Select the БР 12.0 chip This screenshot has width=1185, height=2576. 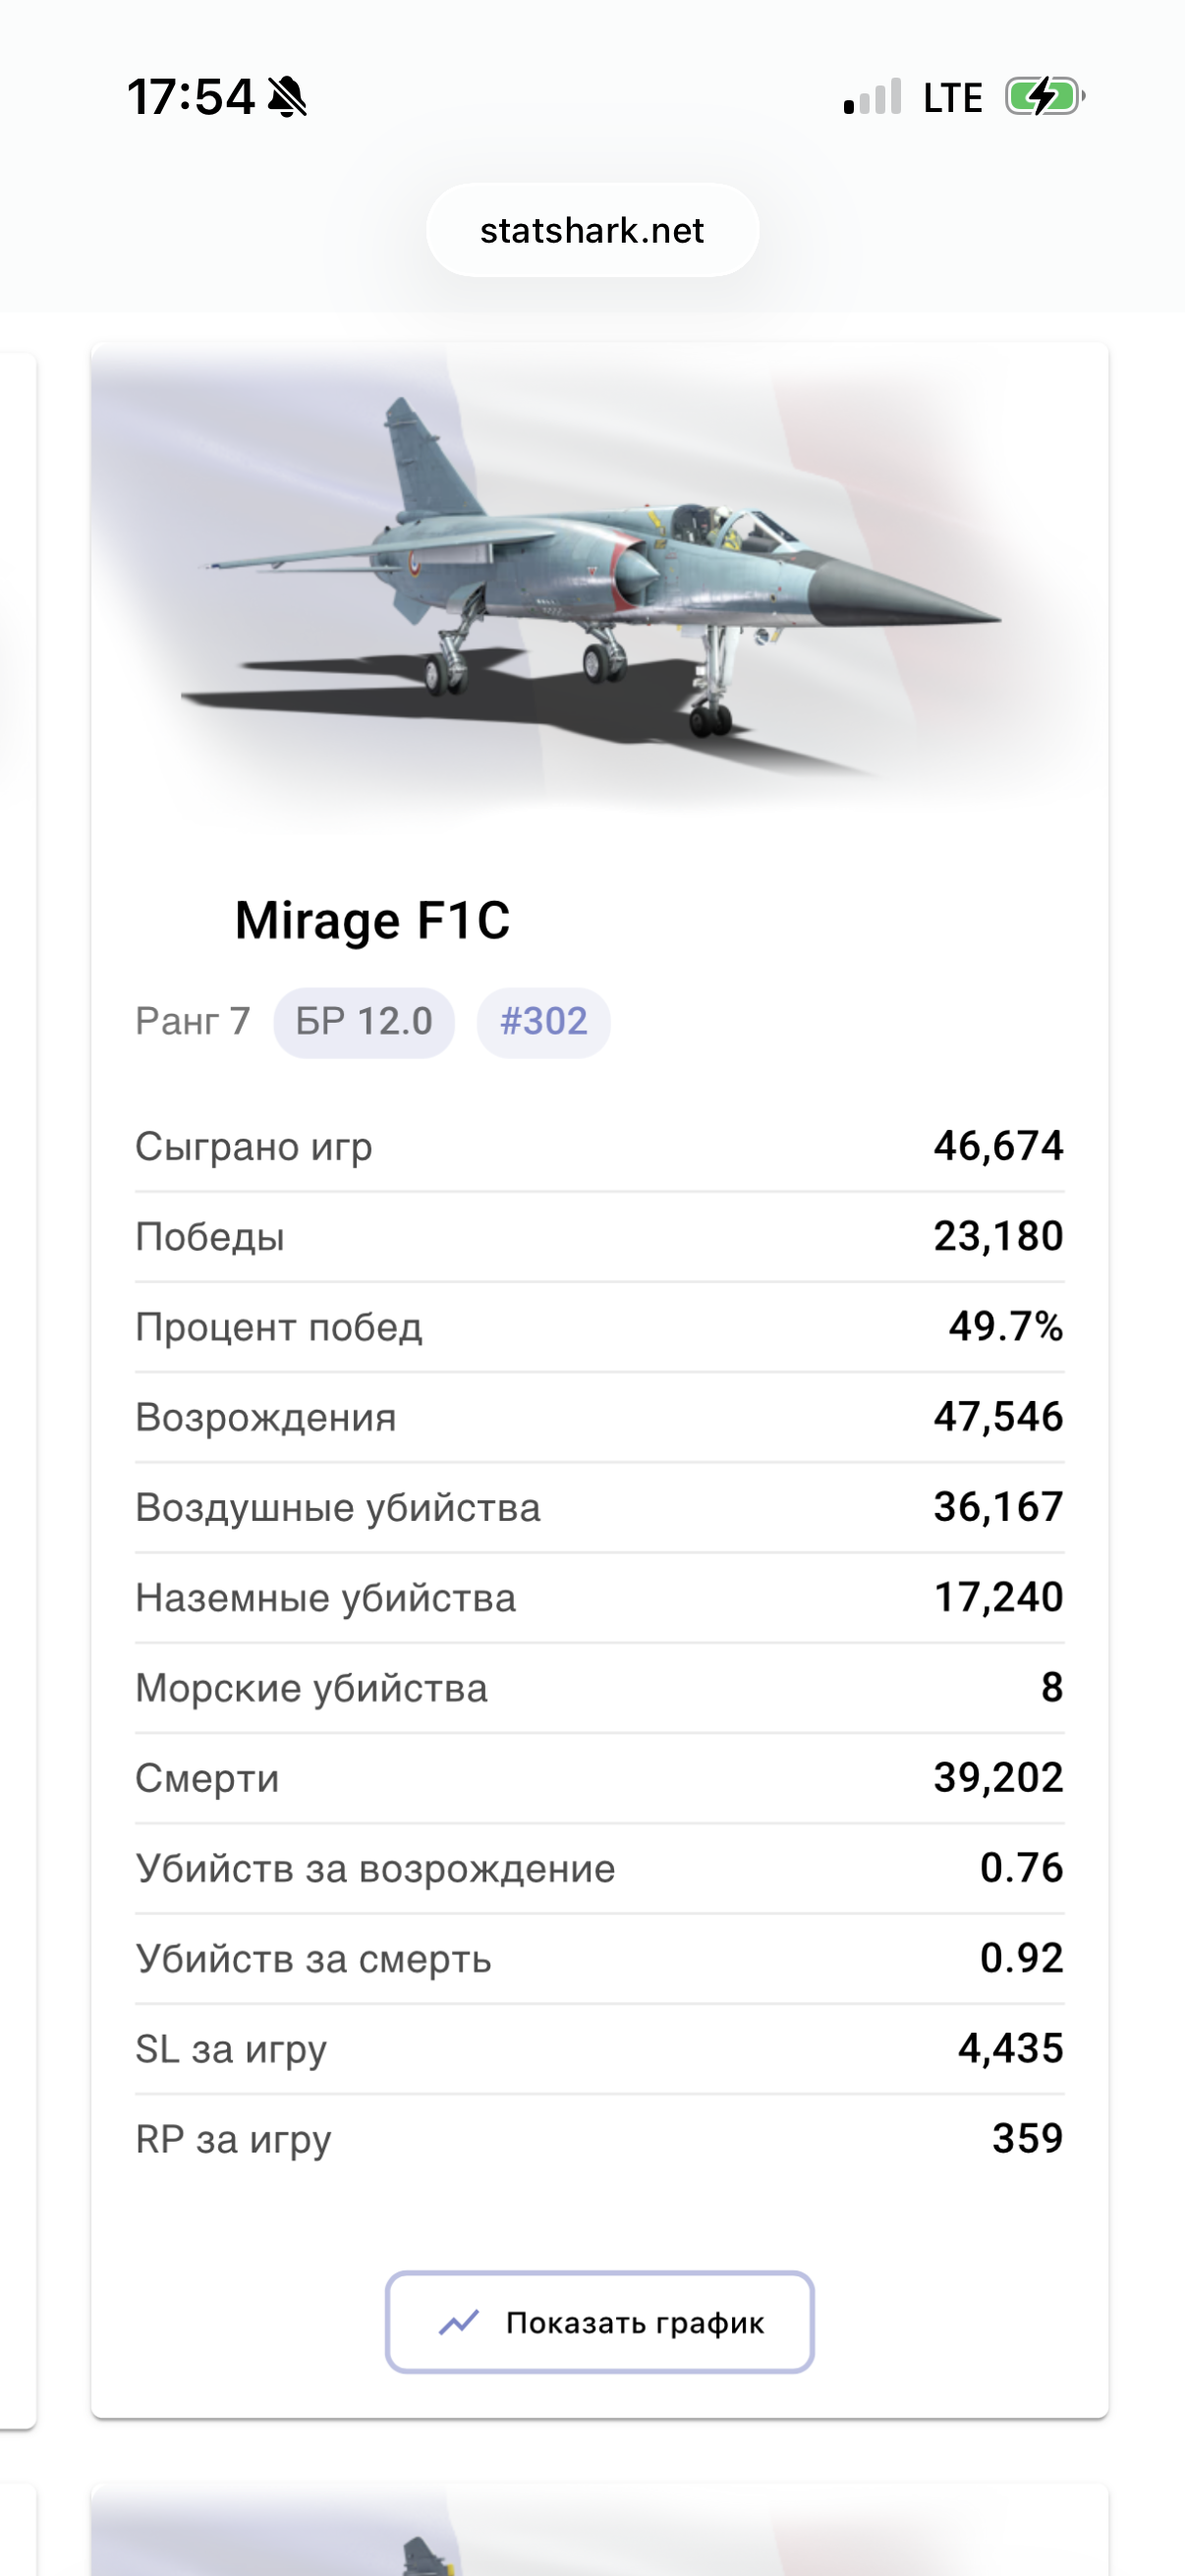[x=364, y=1022]
